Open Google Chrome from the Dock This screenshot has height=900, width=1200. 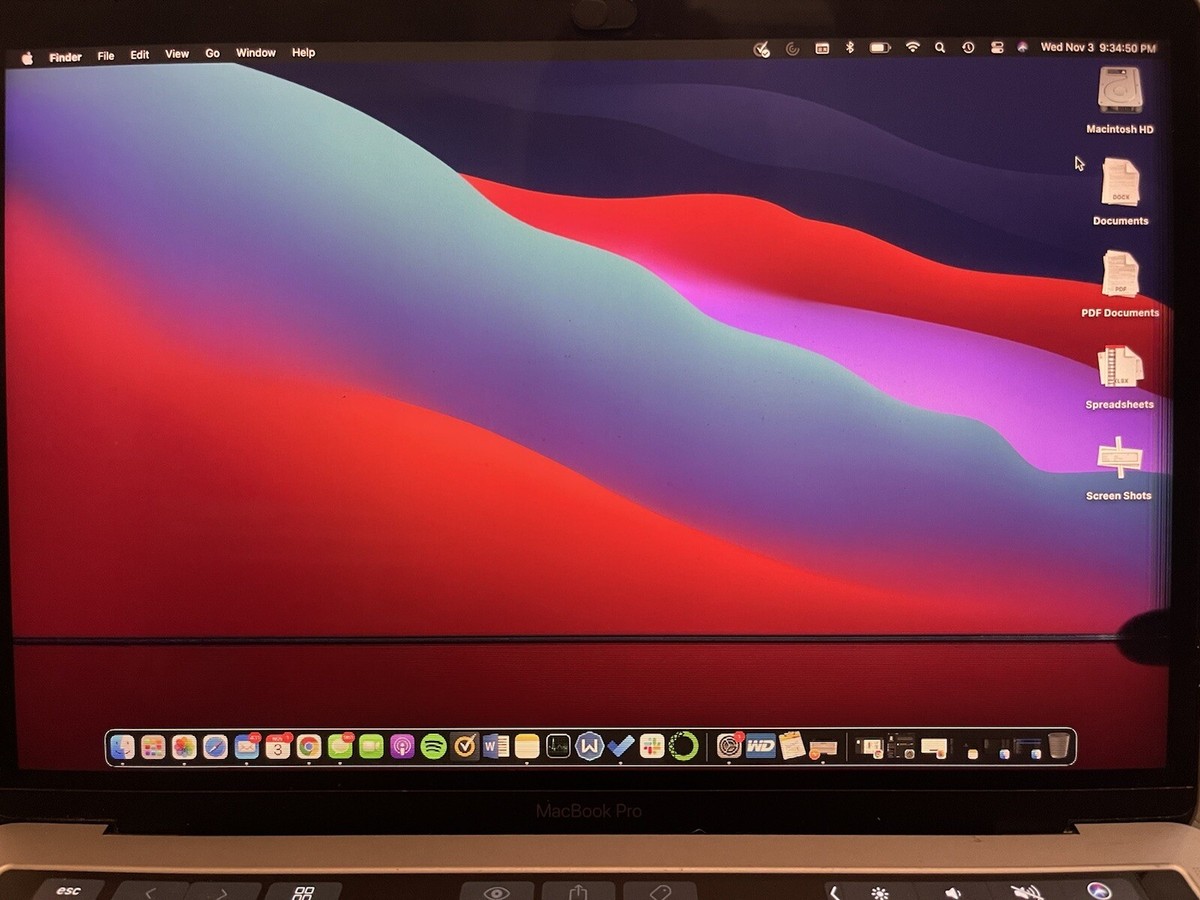tap(307, 747)
